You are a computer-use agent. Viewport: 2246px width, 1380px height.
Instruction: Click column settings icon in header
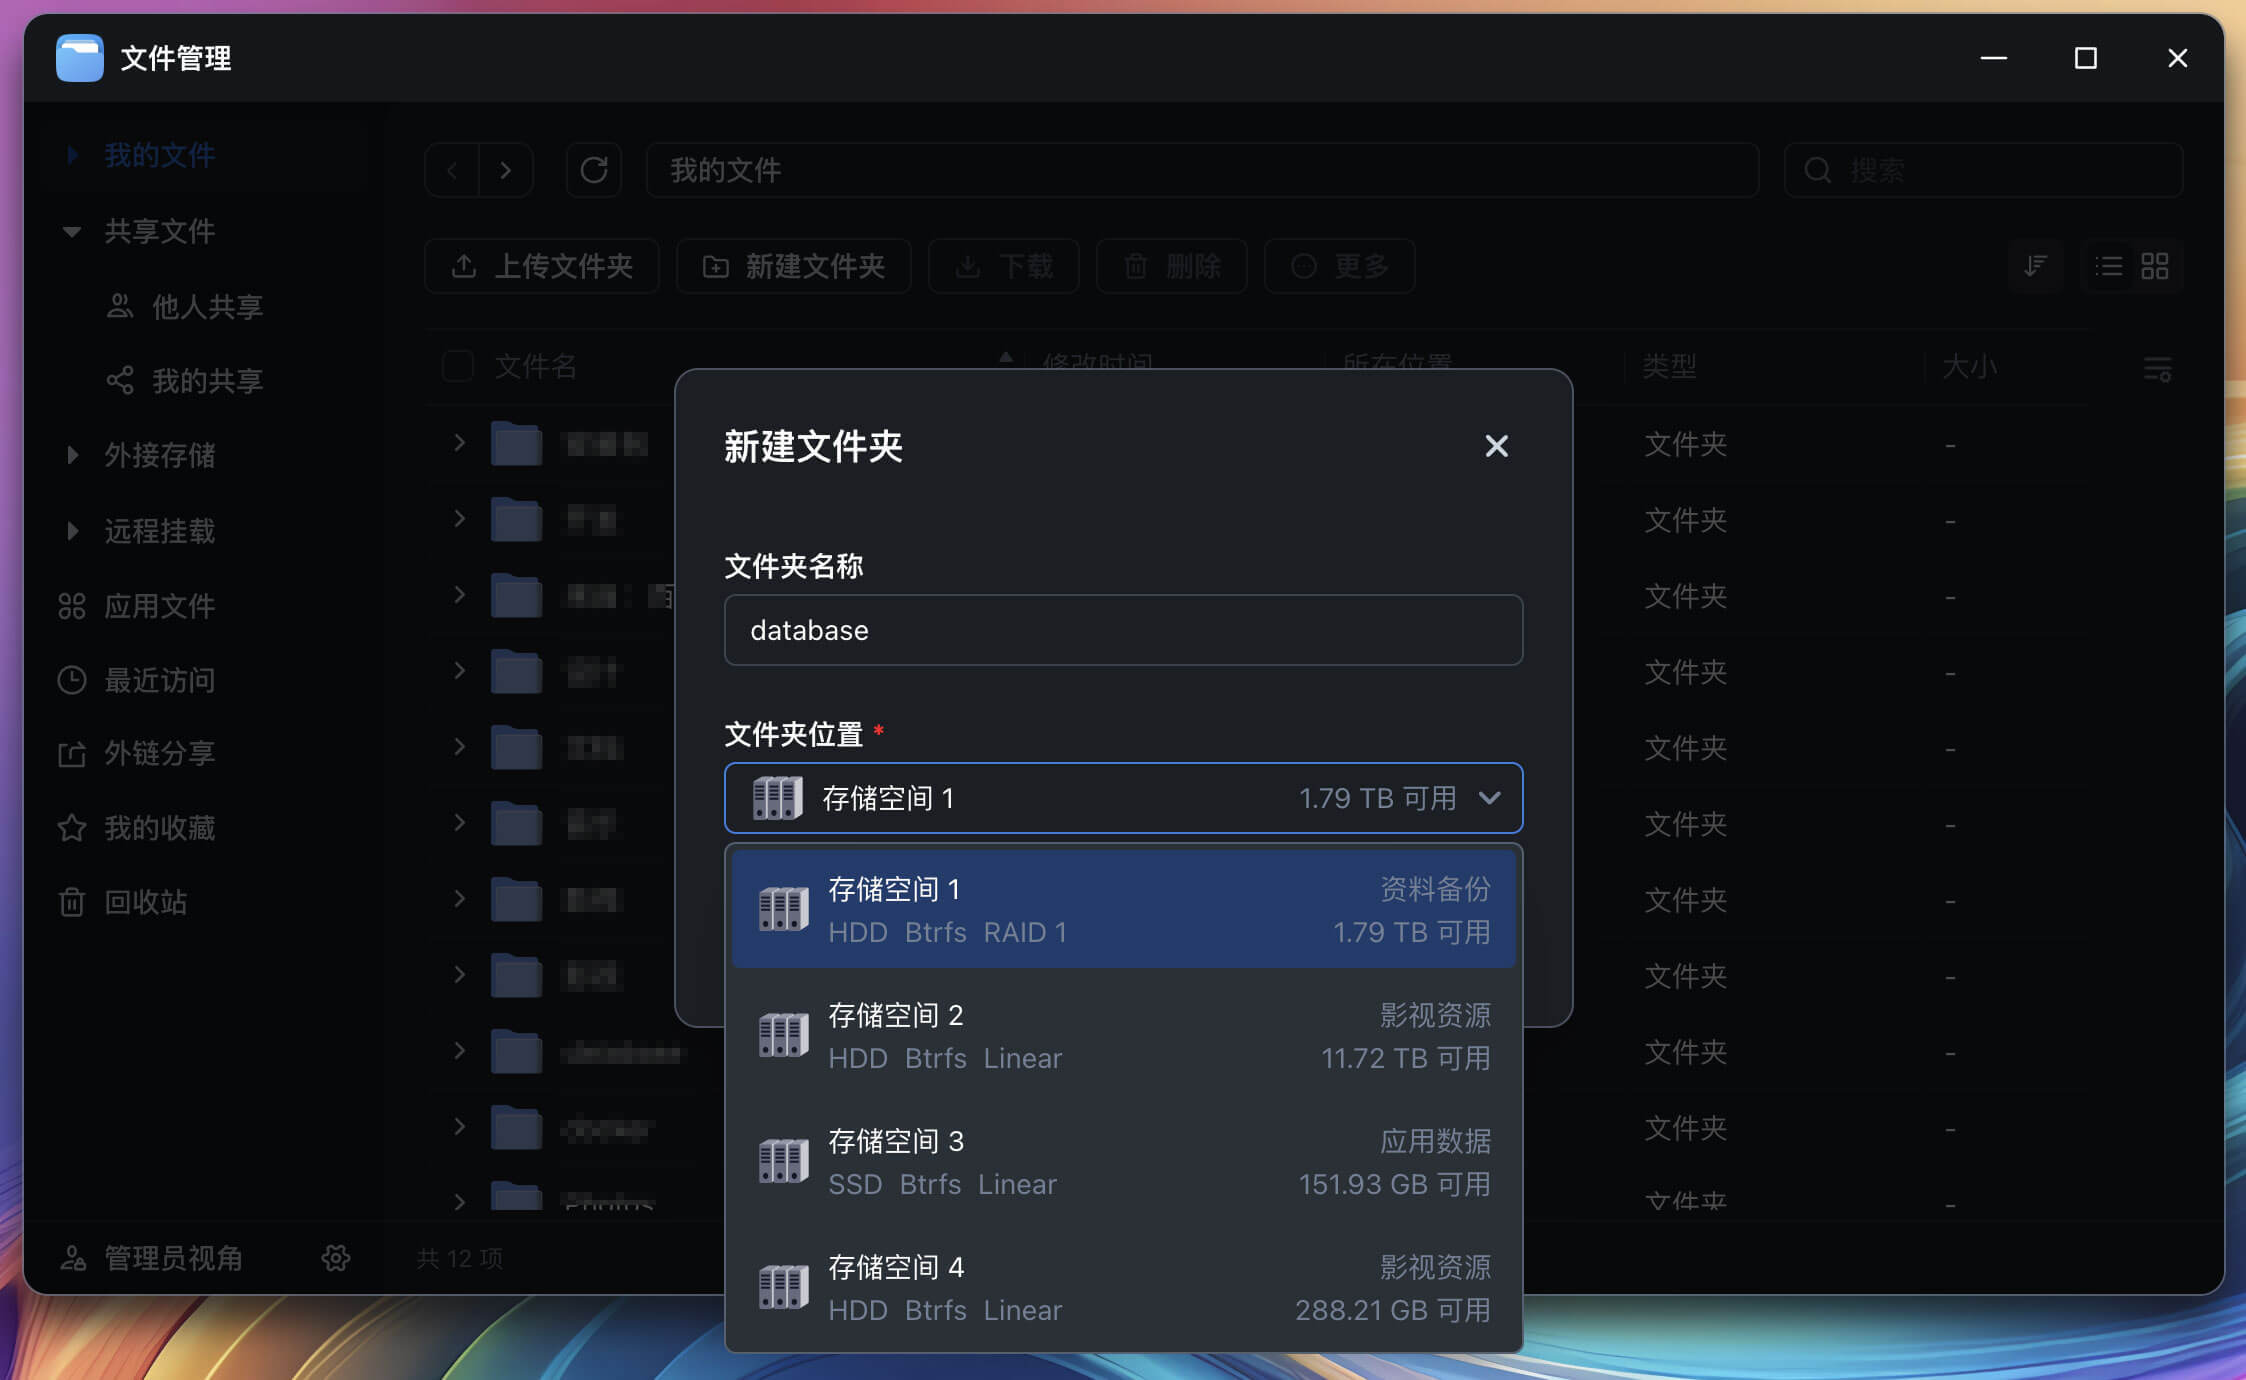(2157, 369)
